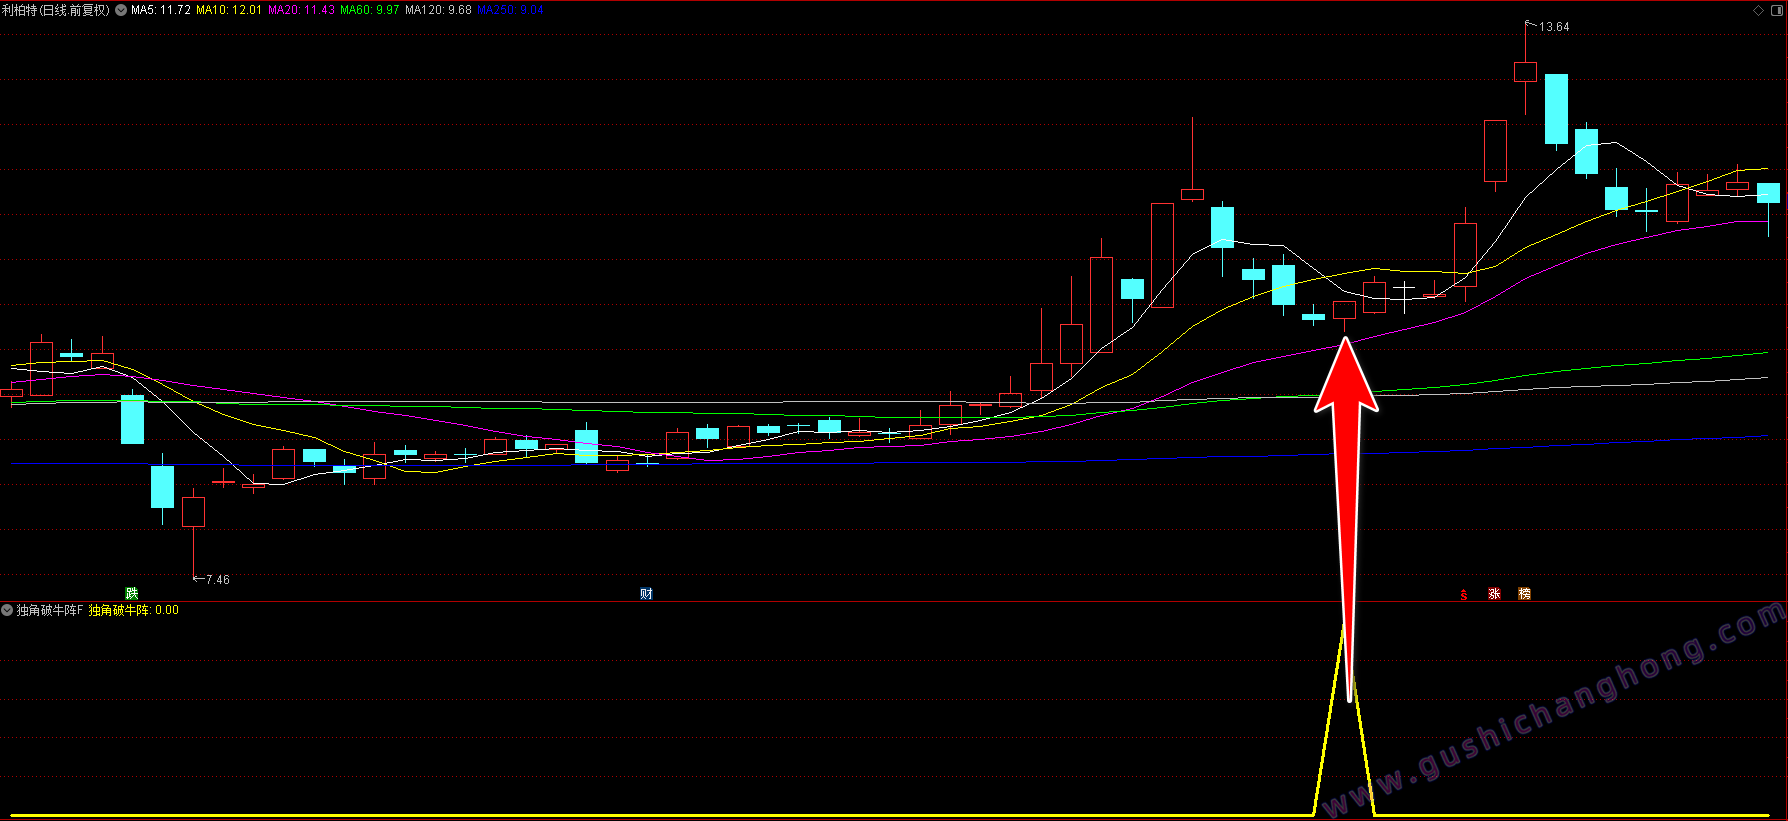Image resolution: width=1788 pixels, height=821 pixels.
Task: Click the 7.46 low price label
Action: [x=218, y=580]
